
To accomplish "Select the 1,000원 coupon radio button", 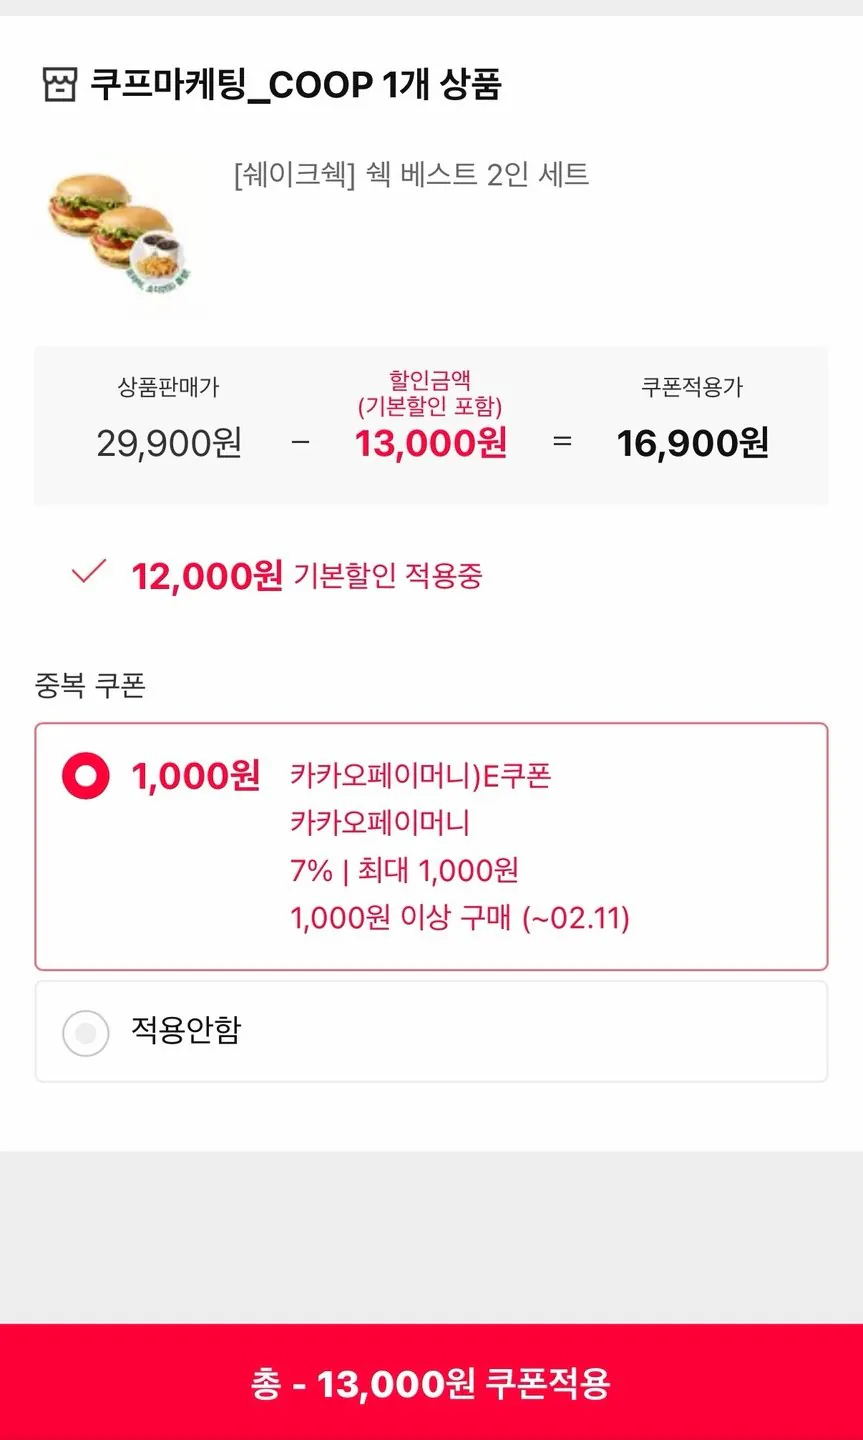I will point(86,776).
